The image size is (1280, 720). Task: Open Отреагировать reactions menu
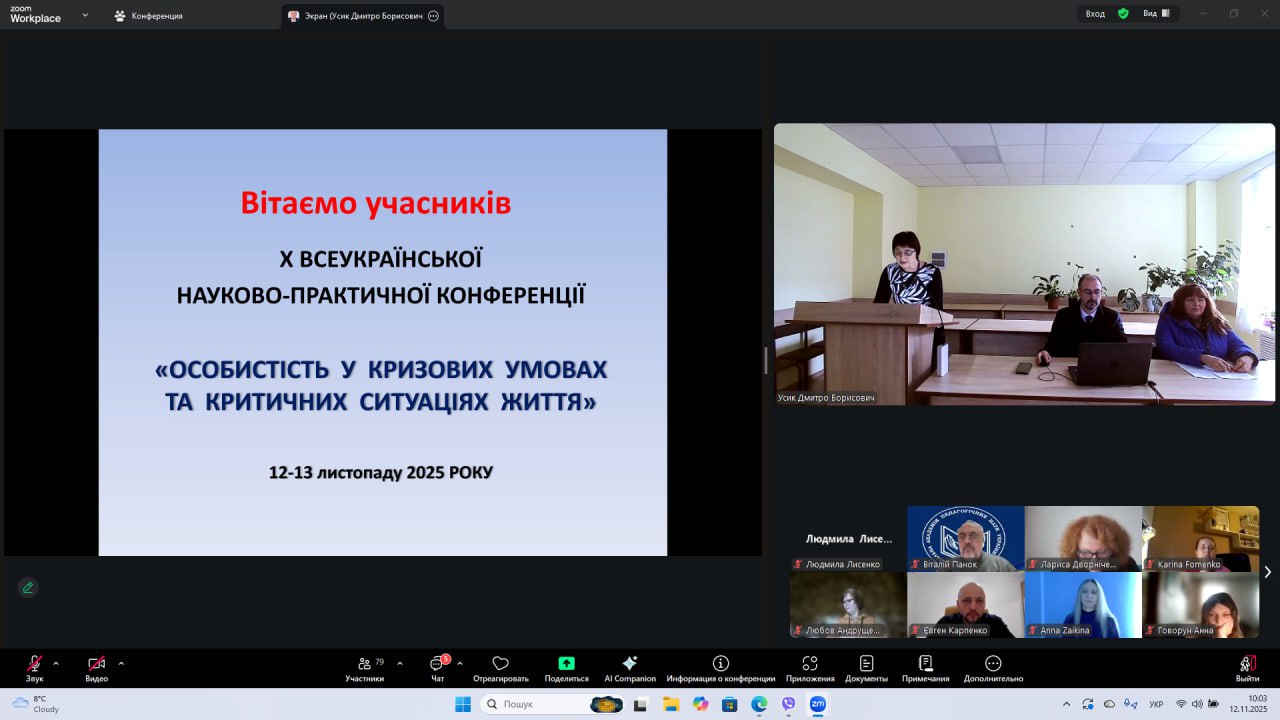pyautogui.click(x=501, y=668)
